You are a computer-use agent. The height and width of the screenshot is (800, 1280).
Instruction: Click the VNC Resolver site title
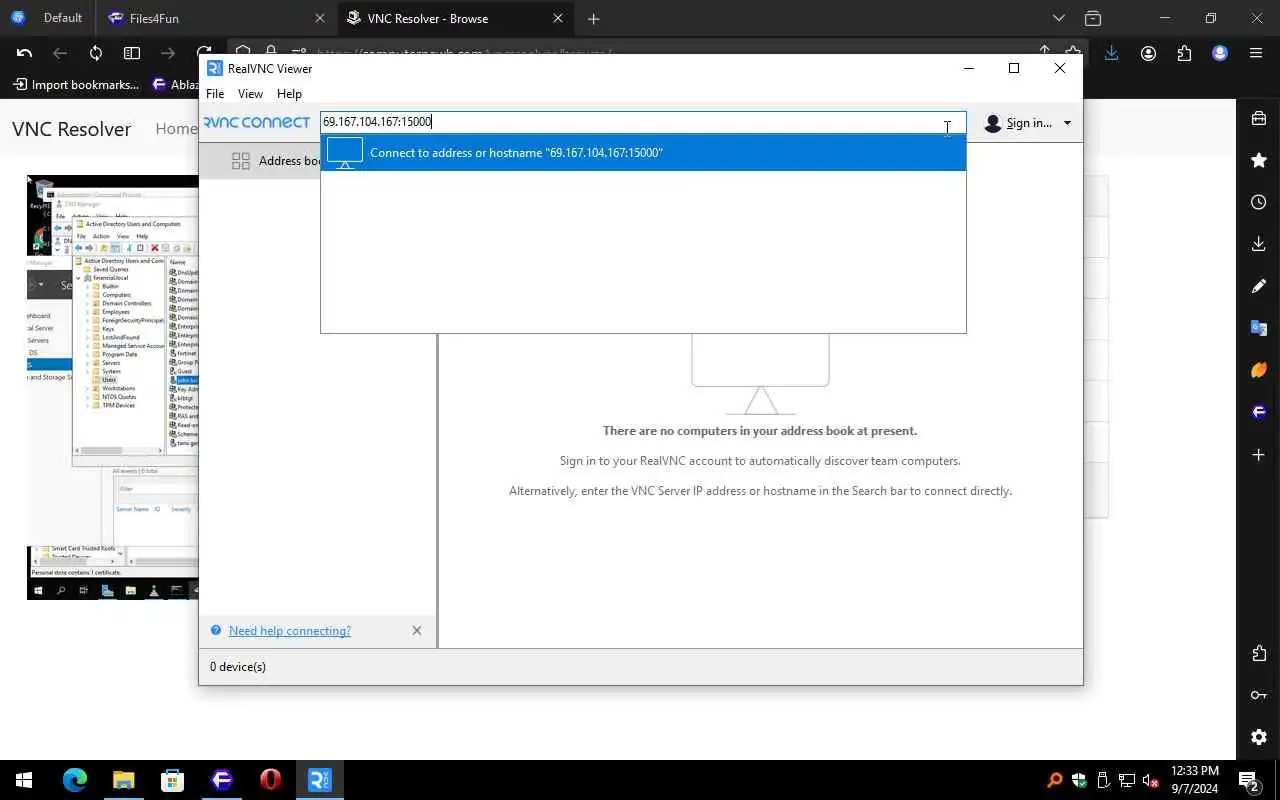(72, 129)
